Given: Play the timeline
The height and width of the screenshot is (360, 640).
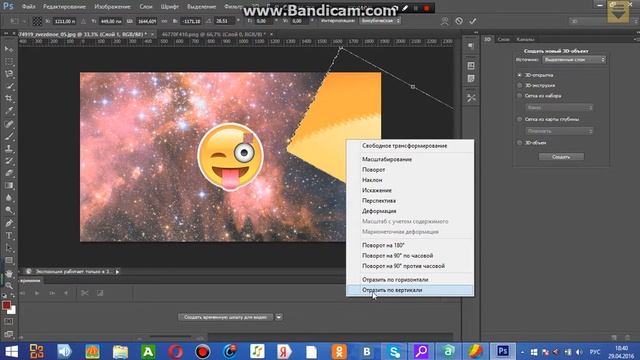Looking at the screenshot, I should [x=37, y=293].
